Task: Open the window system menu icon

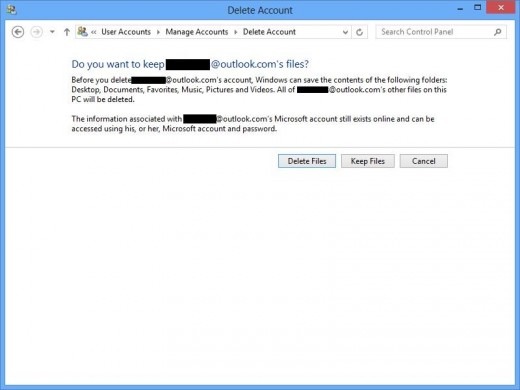Action: [x=11, y=10]
